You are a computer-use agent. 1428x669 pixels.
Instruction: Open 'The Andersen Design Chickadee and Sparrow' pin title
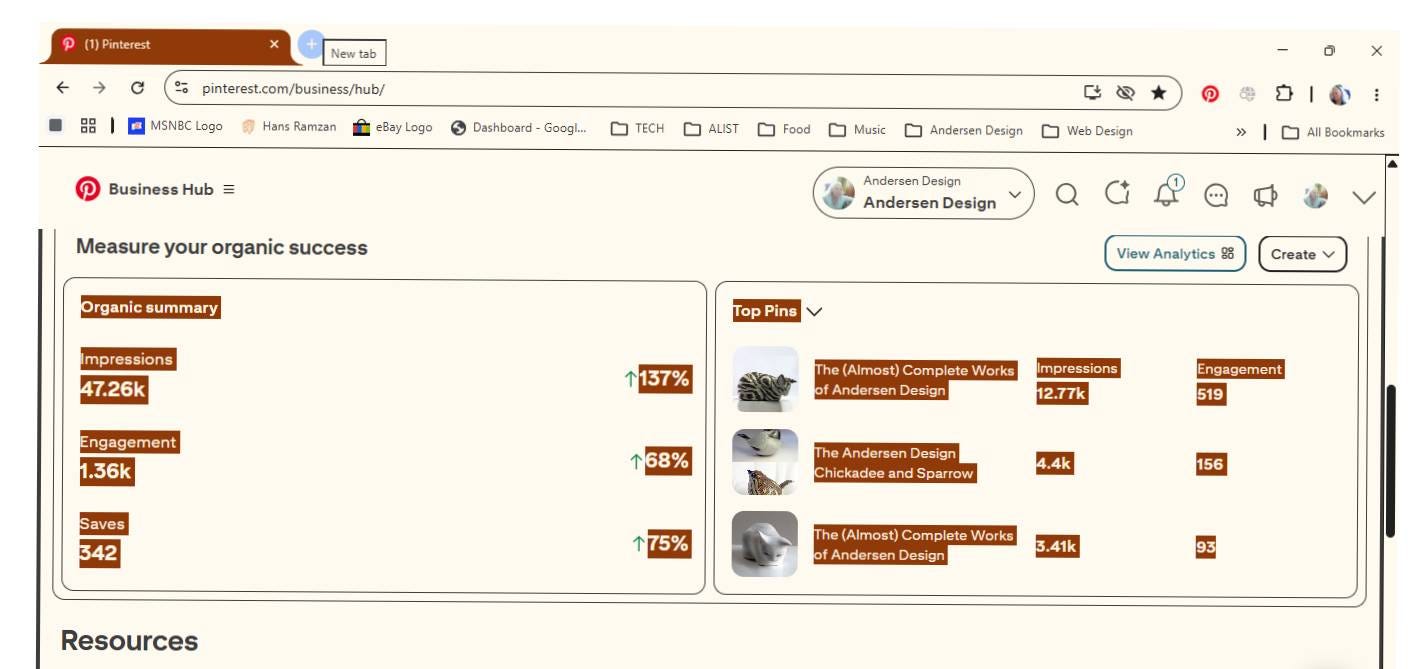[x=894, y=463]
